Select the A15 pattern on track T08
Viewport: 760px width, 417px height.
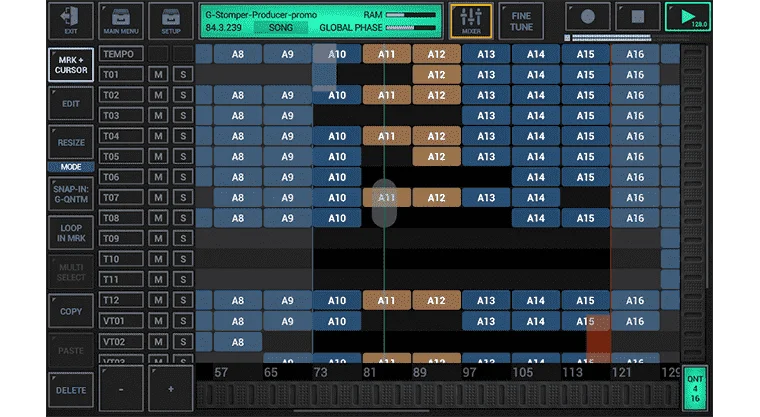(x=585, y=218)
